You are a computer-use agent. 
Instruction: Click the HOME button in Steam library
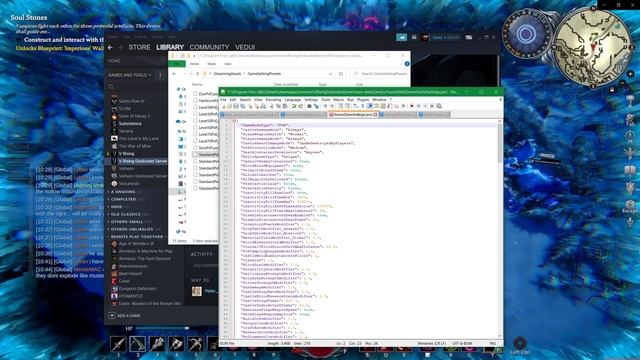114,61
